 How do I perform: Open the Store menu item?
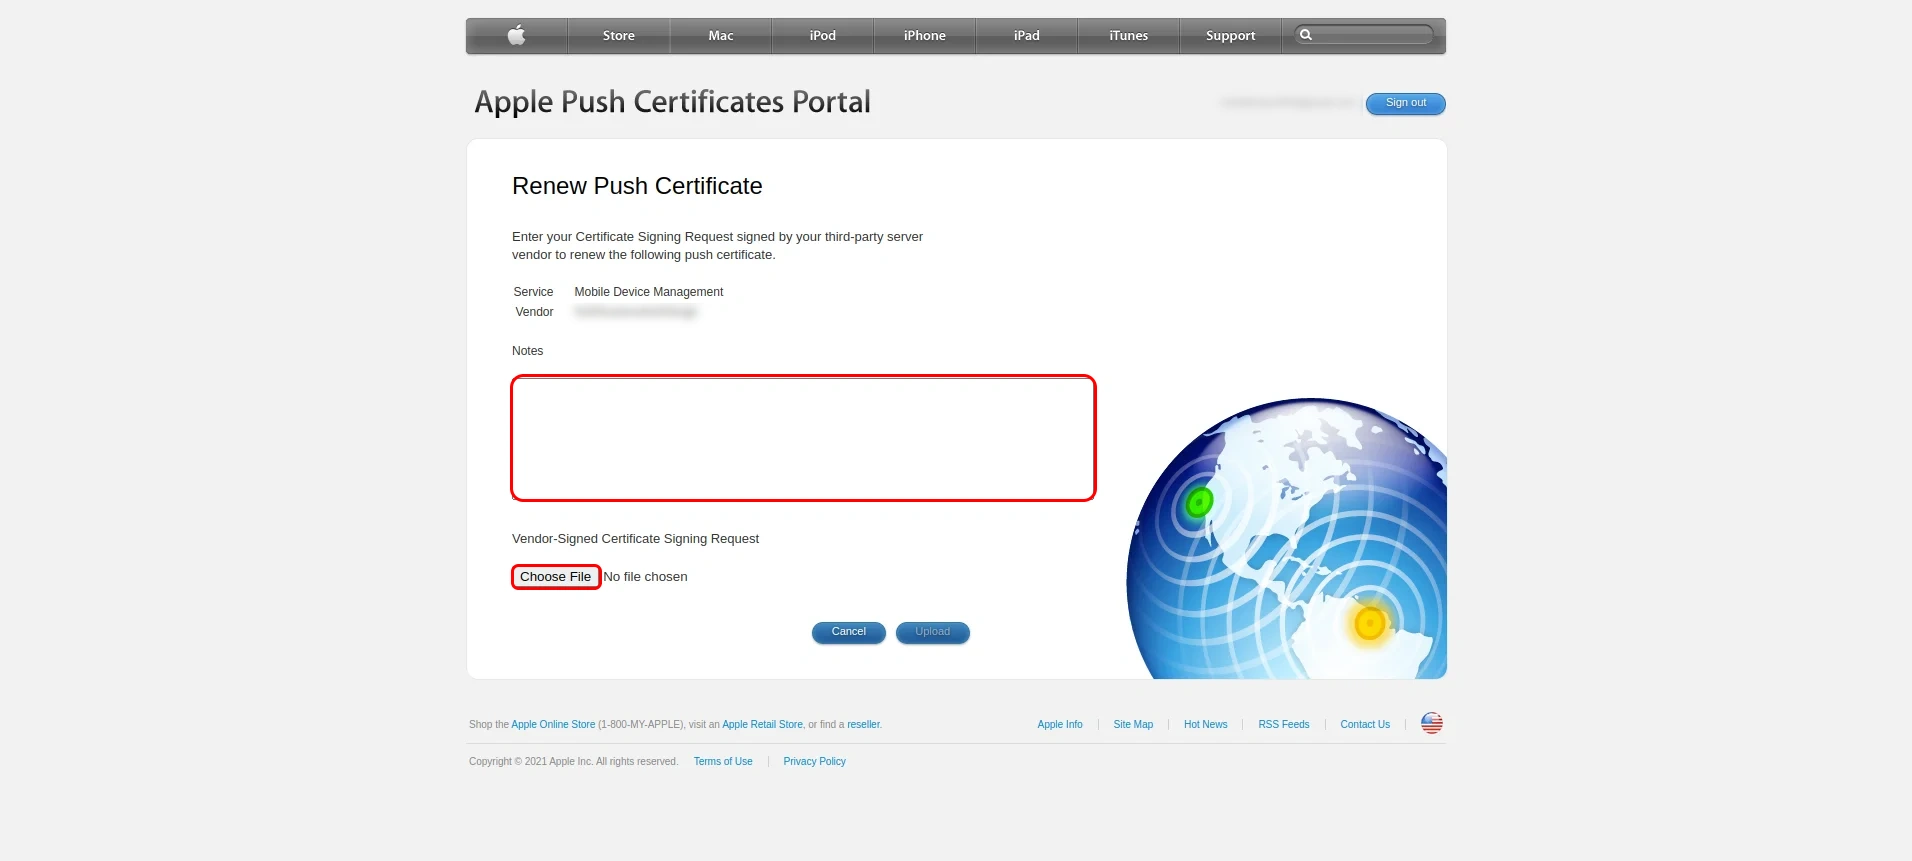(618, 36)
